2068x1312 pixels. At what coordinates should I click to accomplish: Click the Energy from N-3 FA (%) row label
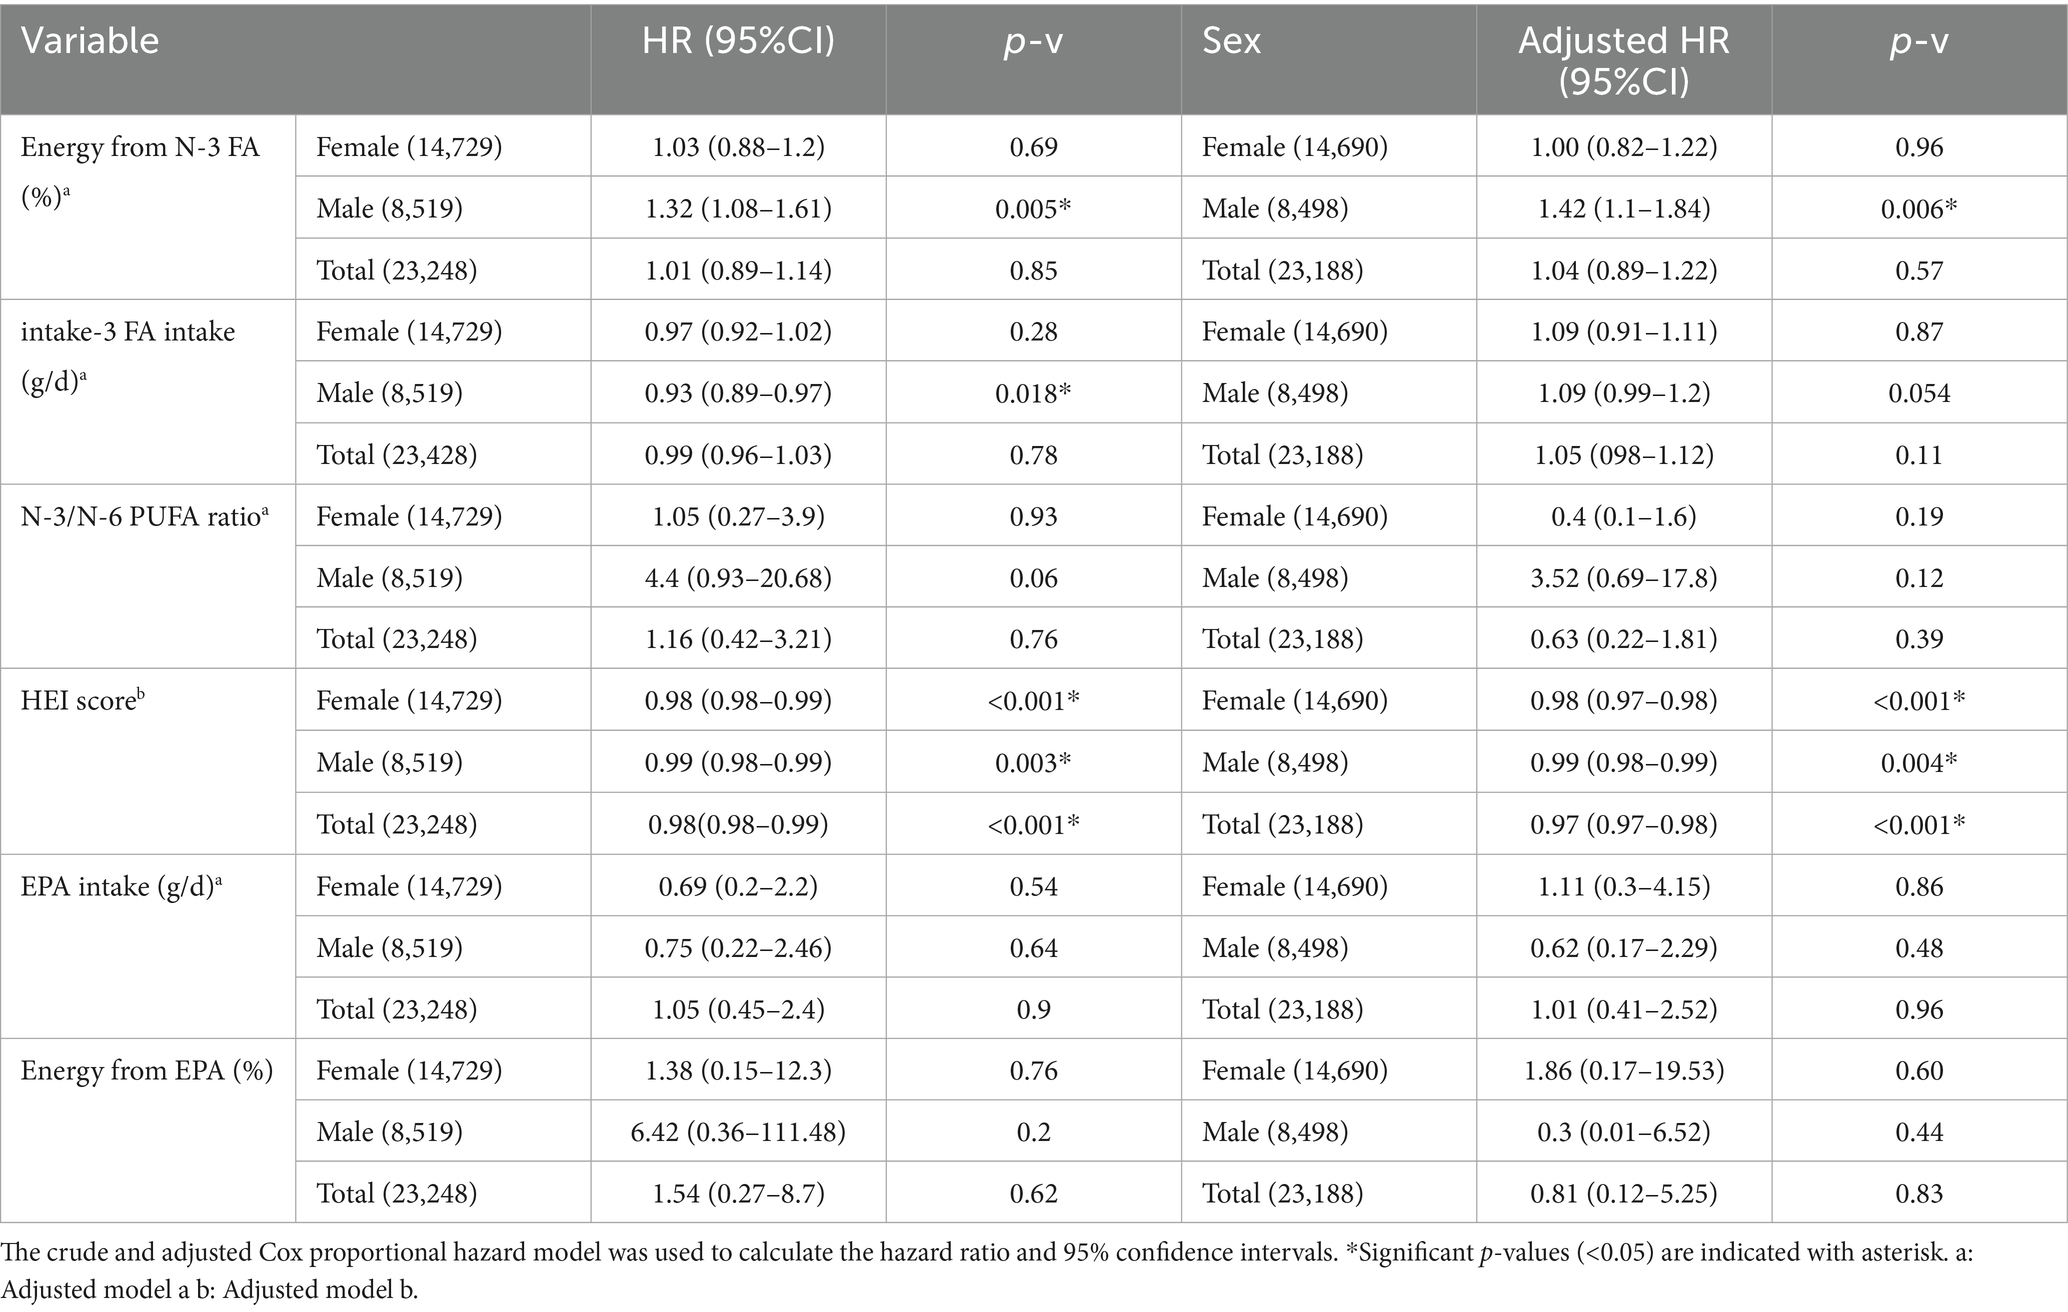(x=140, y=166)
